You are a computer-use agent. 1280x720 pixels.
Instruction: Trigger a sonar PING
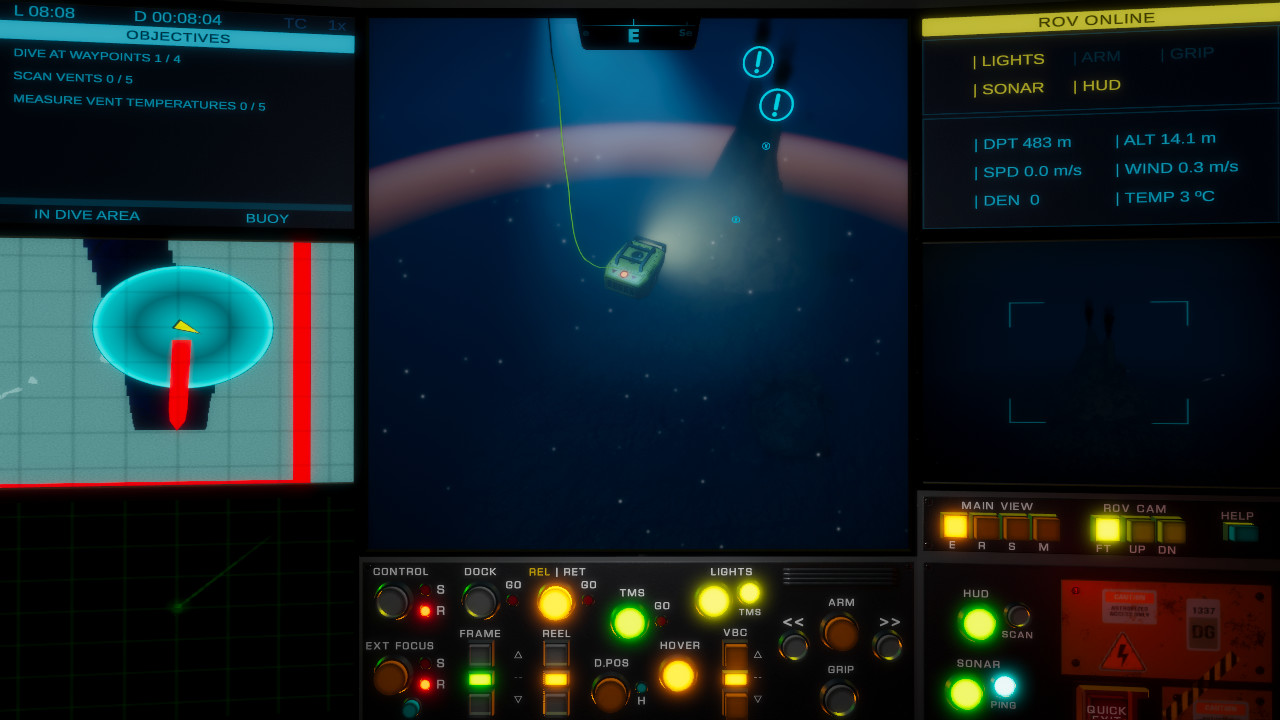[x=1004, y=686]
